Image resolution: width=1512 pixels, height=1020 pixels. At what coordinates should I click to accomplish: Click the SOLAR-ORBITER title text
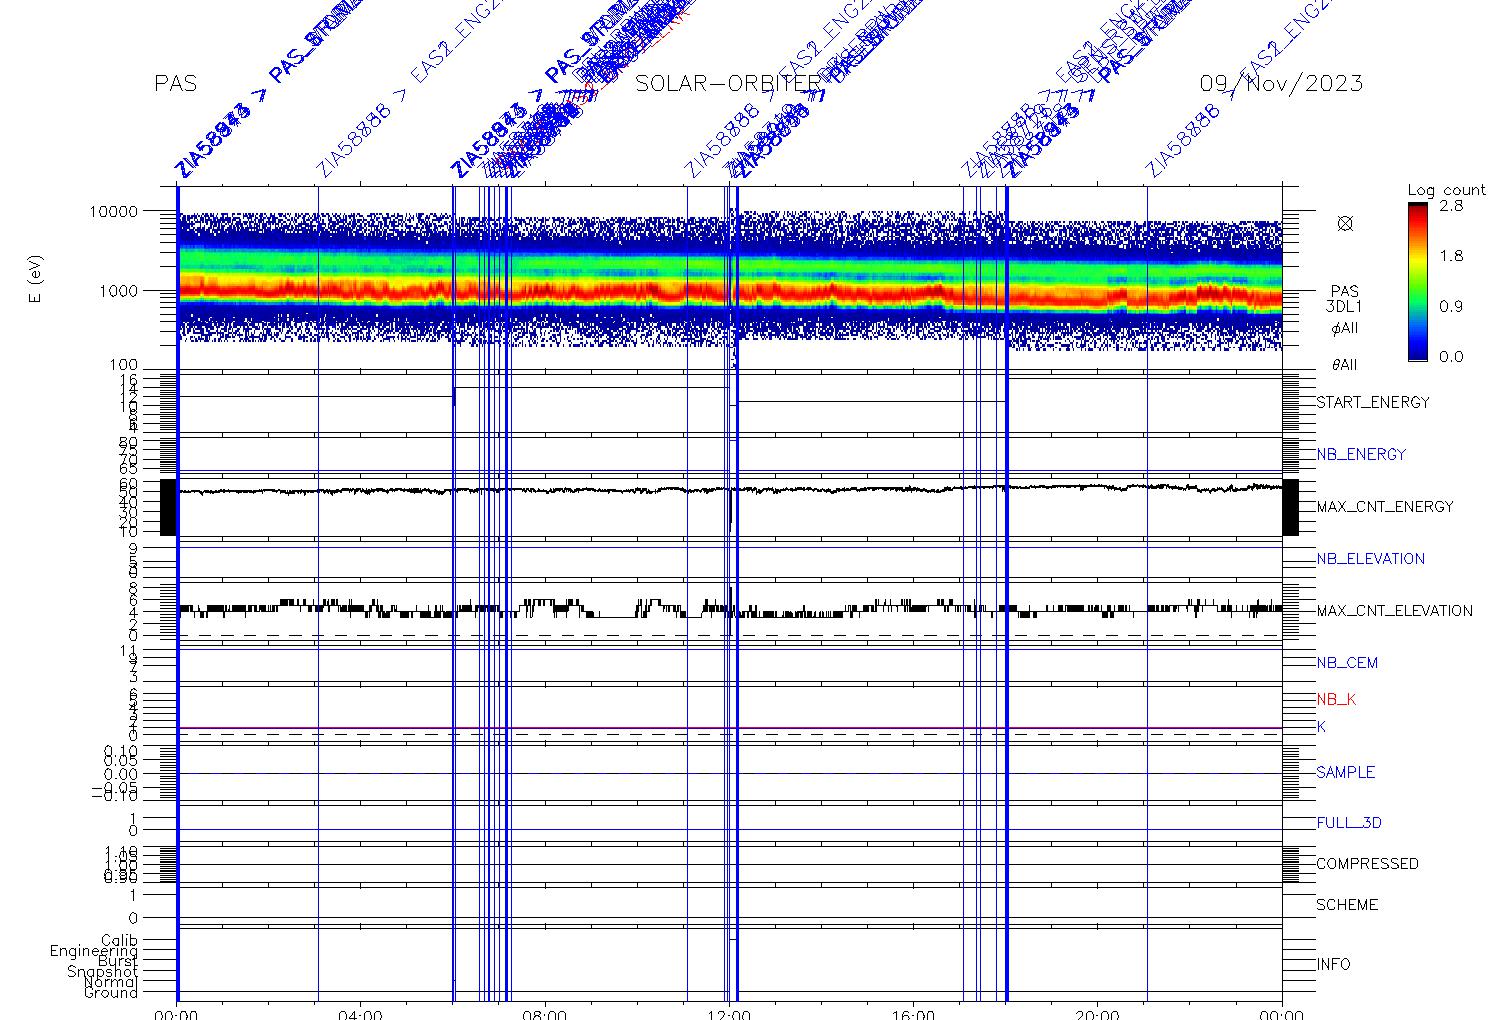[x=728, y=84]
